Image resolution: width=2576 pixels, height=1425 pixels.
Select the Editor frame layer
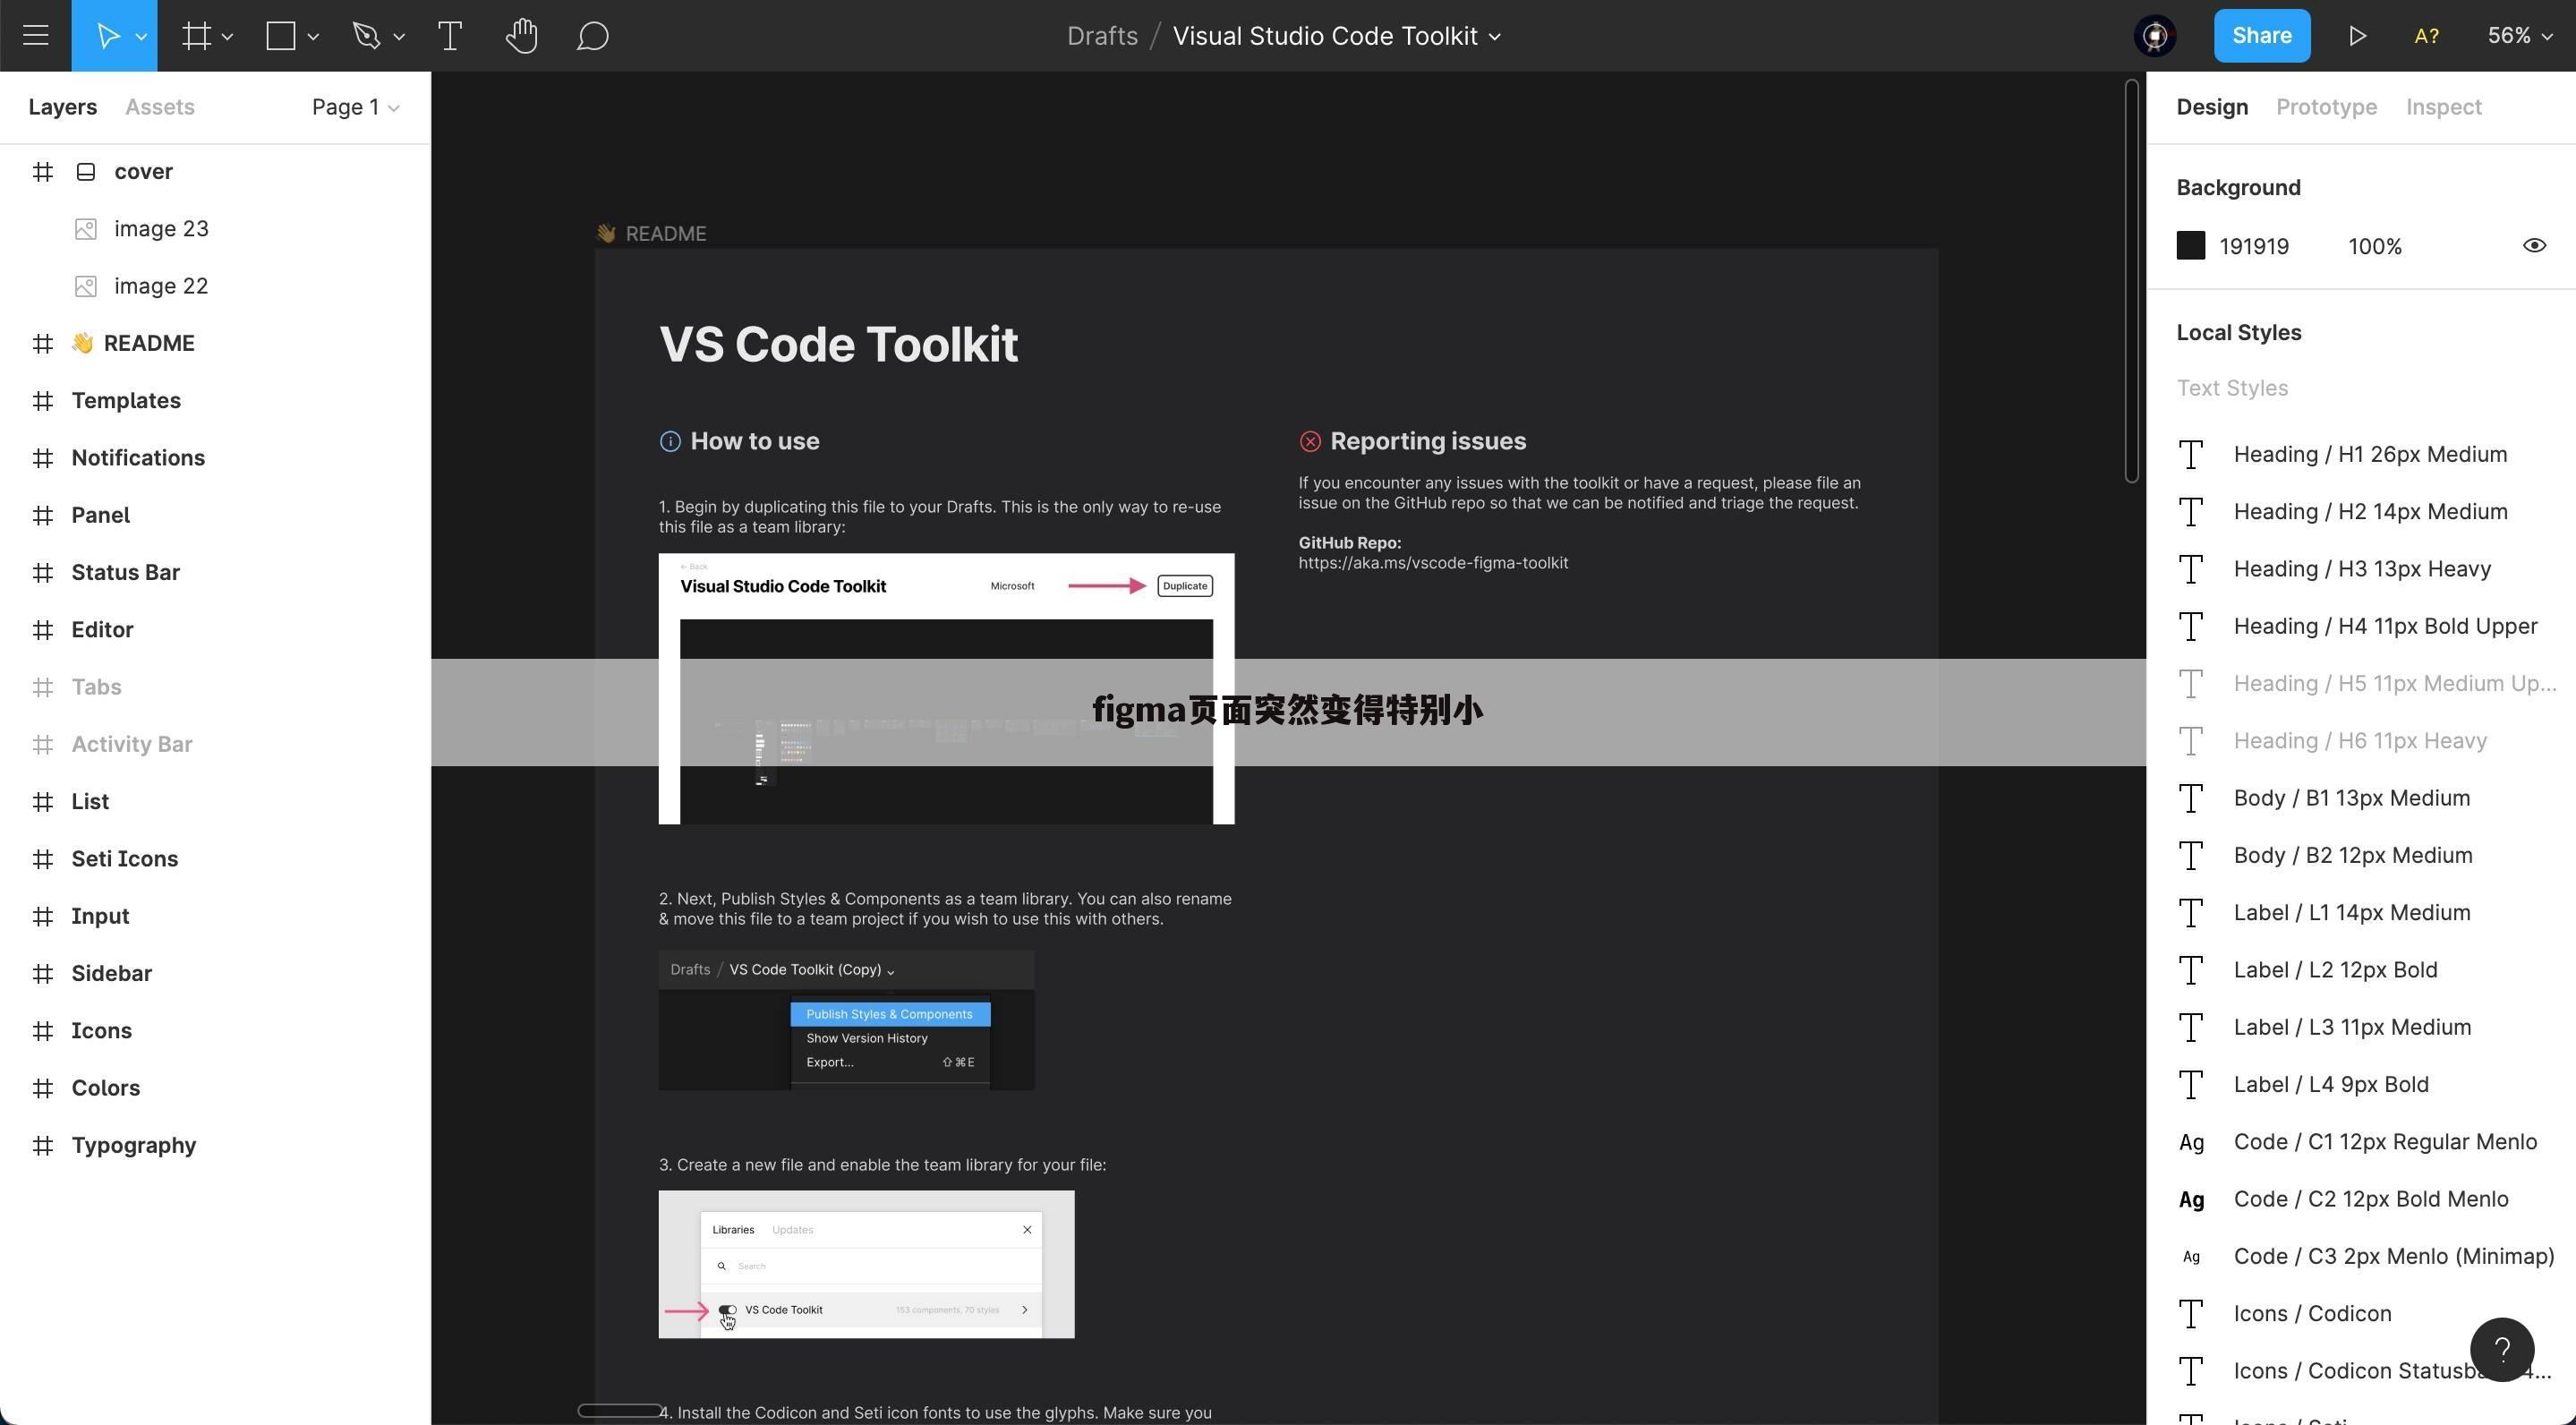215,630
